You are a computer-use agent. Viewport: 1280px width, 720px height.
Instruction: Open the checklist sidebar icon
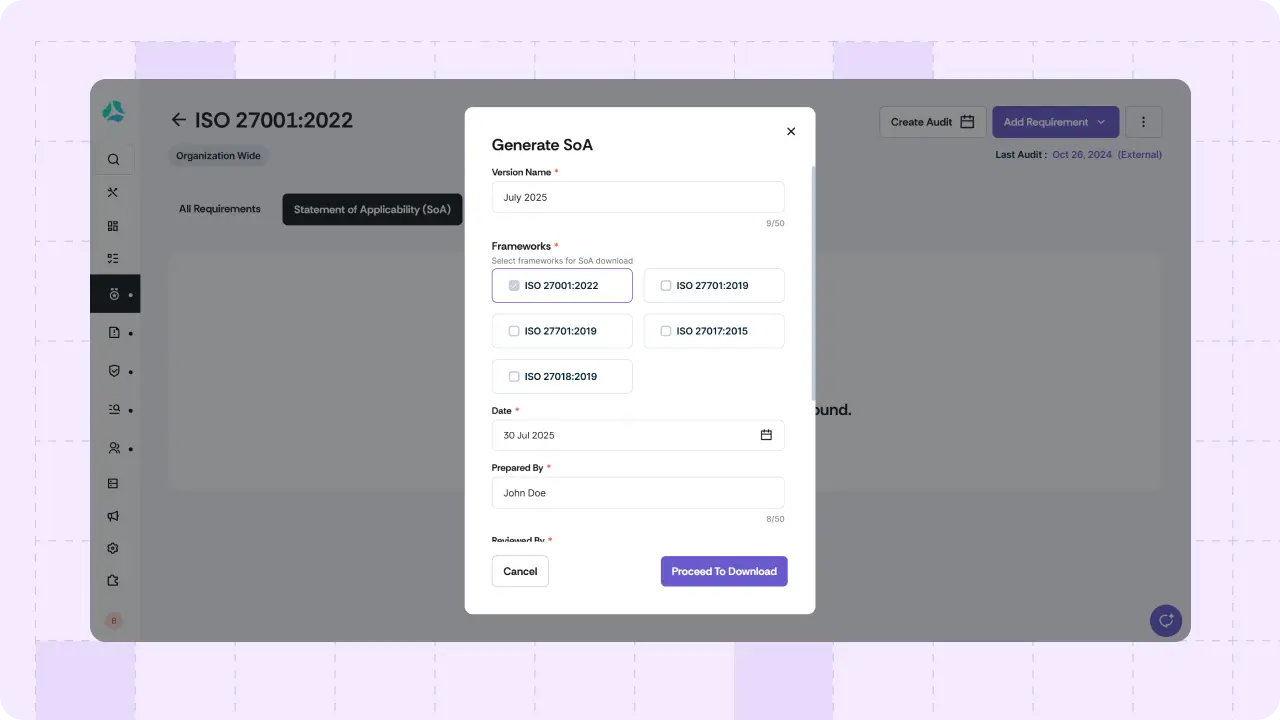tap(113, 258)
